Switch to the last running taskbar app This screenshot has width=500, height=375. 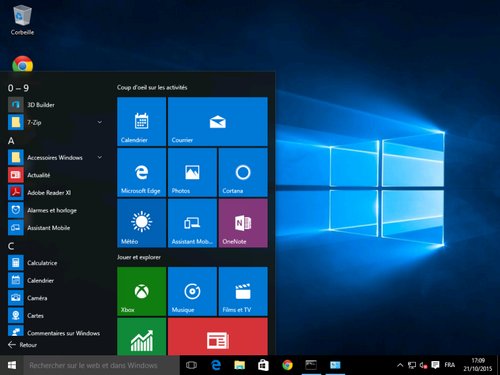click(335, 365)
